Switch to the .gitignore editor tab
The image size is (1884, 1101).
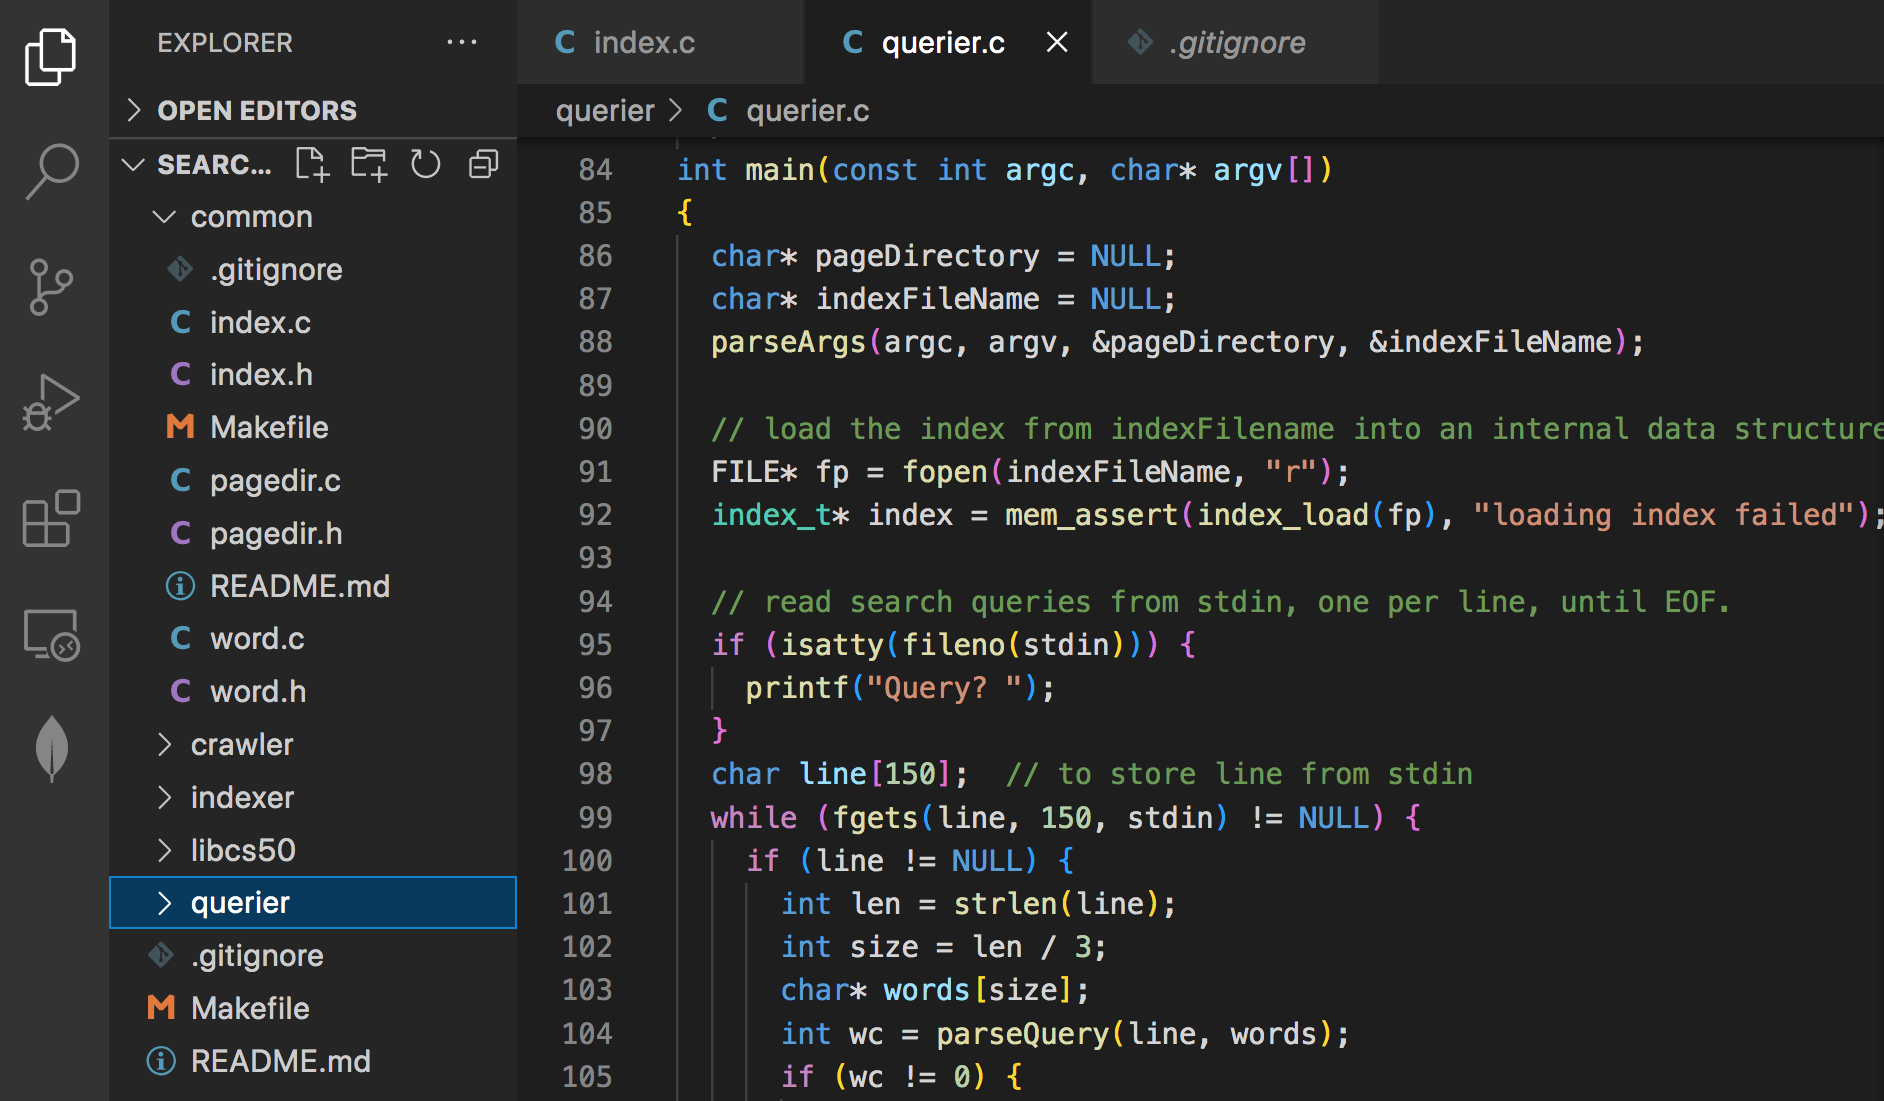pyautogui.click(x=1236, y=42)
